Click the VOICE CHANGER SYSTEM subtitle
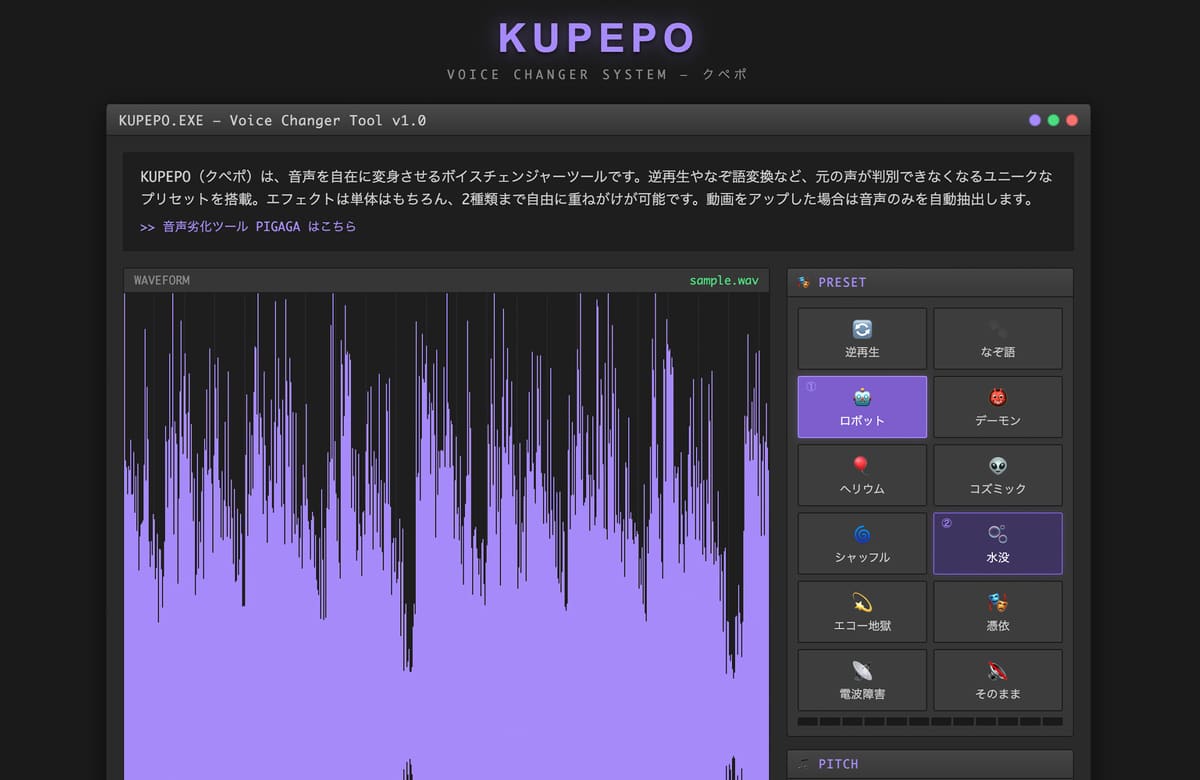 click(x=597, y=74)
